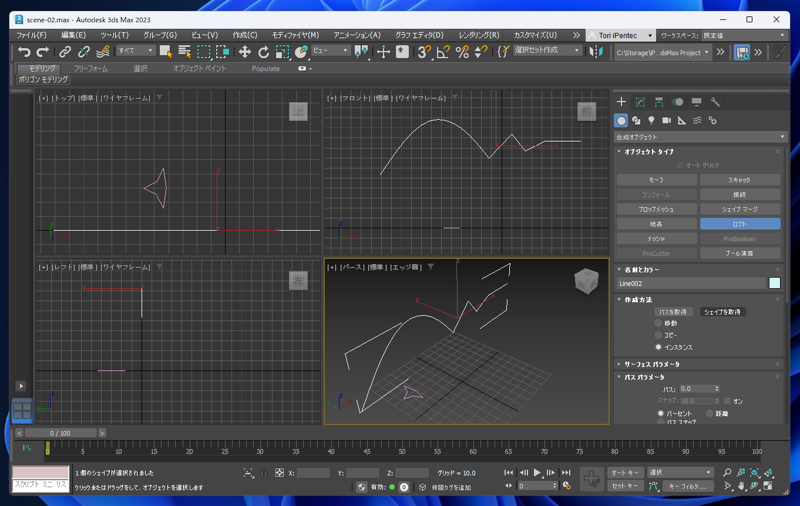The height and width of the screenshot is (506, 800).
Task: Select the Cameras category icon
Action: coord(666,120)
